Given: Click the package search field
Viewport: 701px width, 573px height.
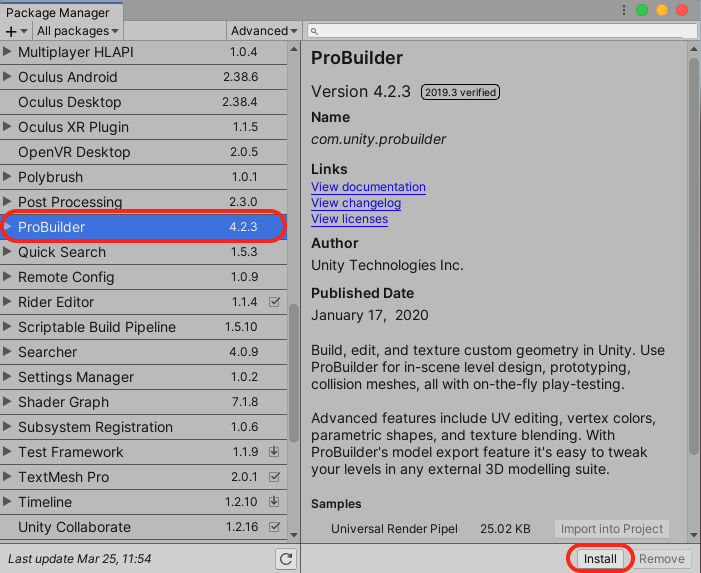Looking at the screenshot, I should tap(502, 31).
